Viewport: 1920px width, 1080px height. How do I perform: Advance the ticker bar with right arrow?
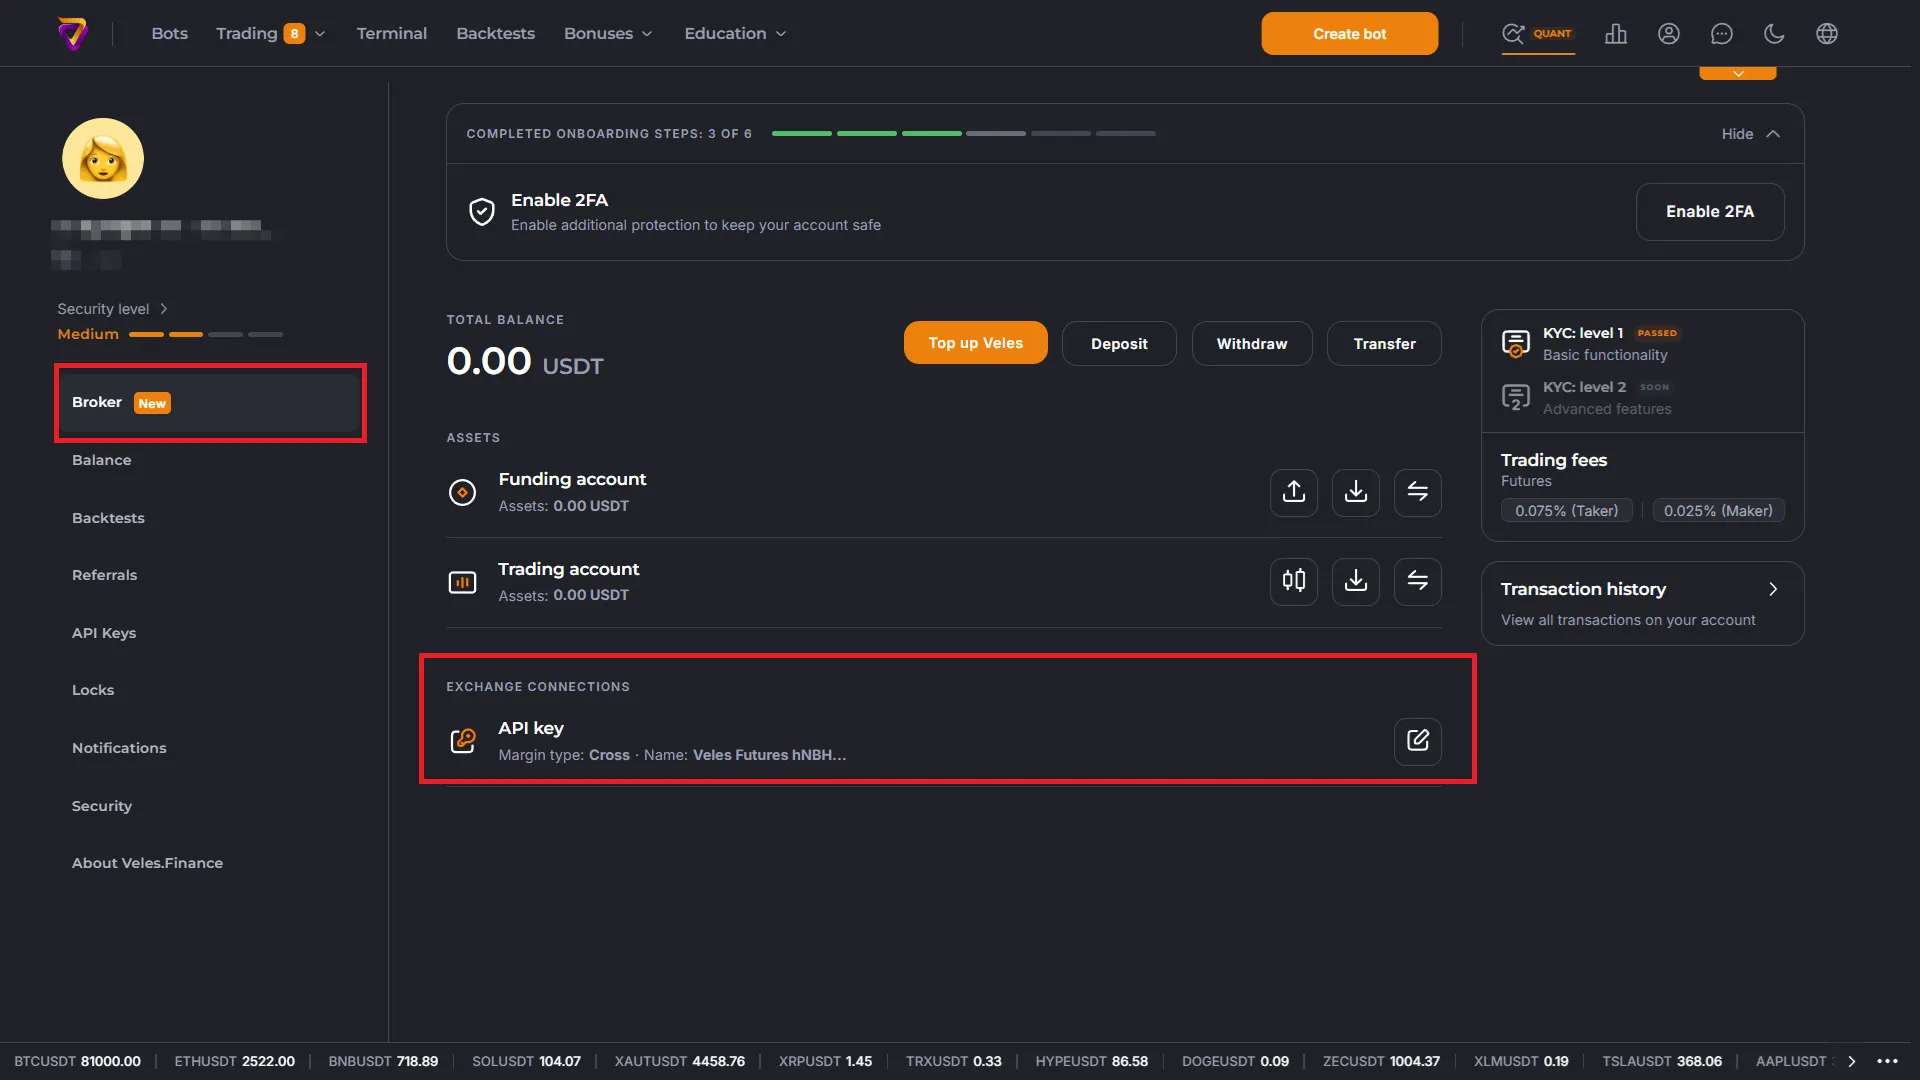pyautogui.click(x=1851, y=1062)
